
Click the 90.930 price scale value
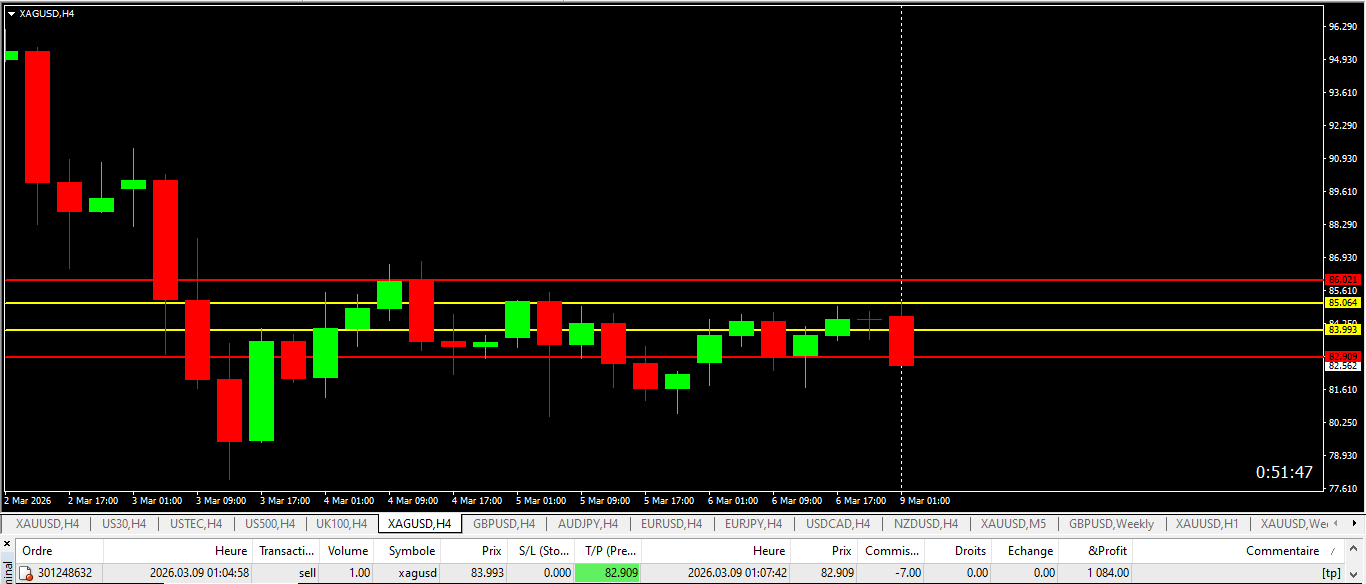point(1342,159)
